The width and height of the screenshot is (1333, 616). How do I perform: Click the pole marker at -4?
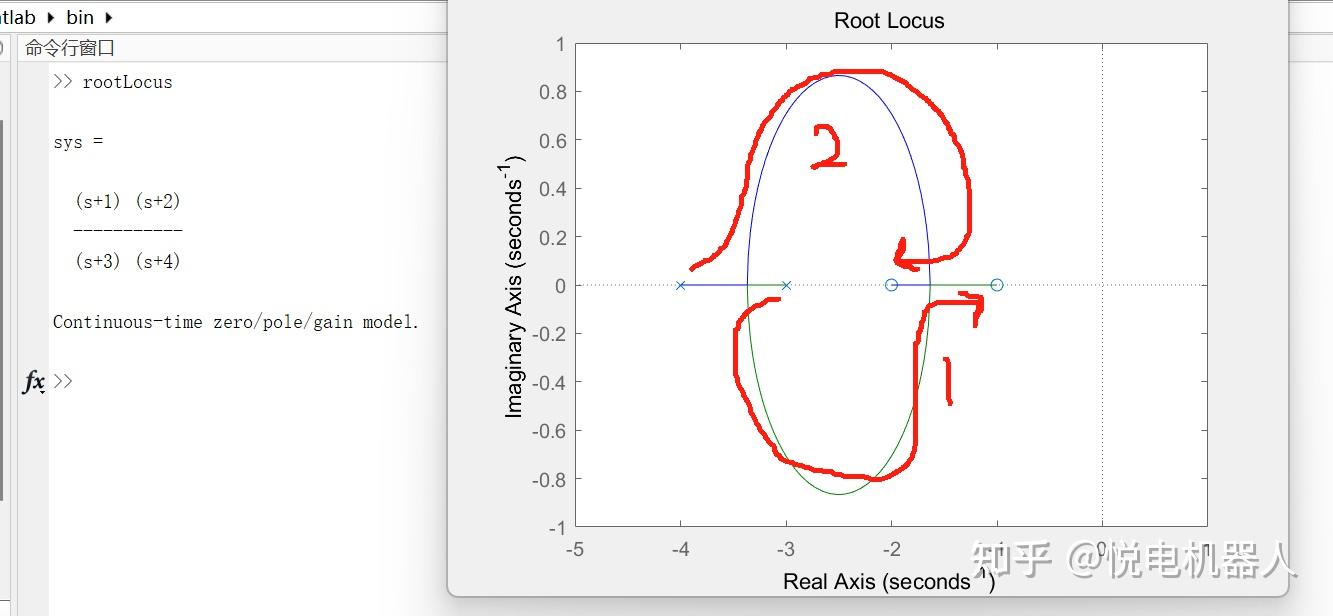[x=681, y=285]
